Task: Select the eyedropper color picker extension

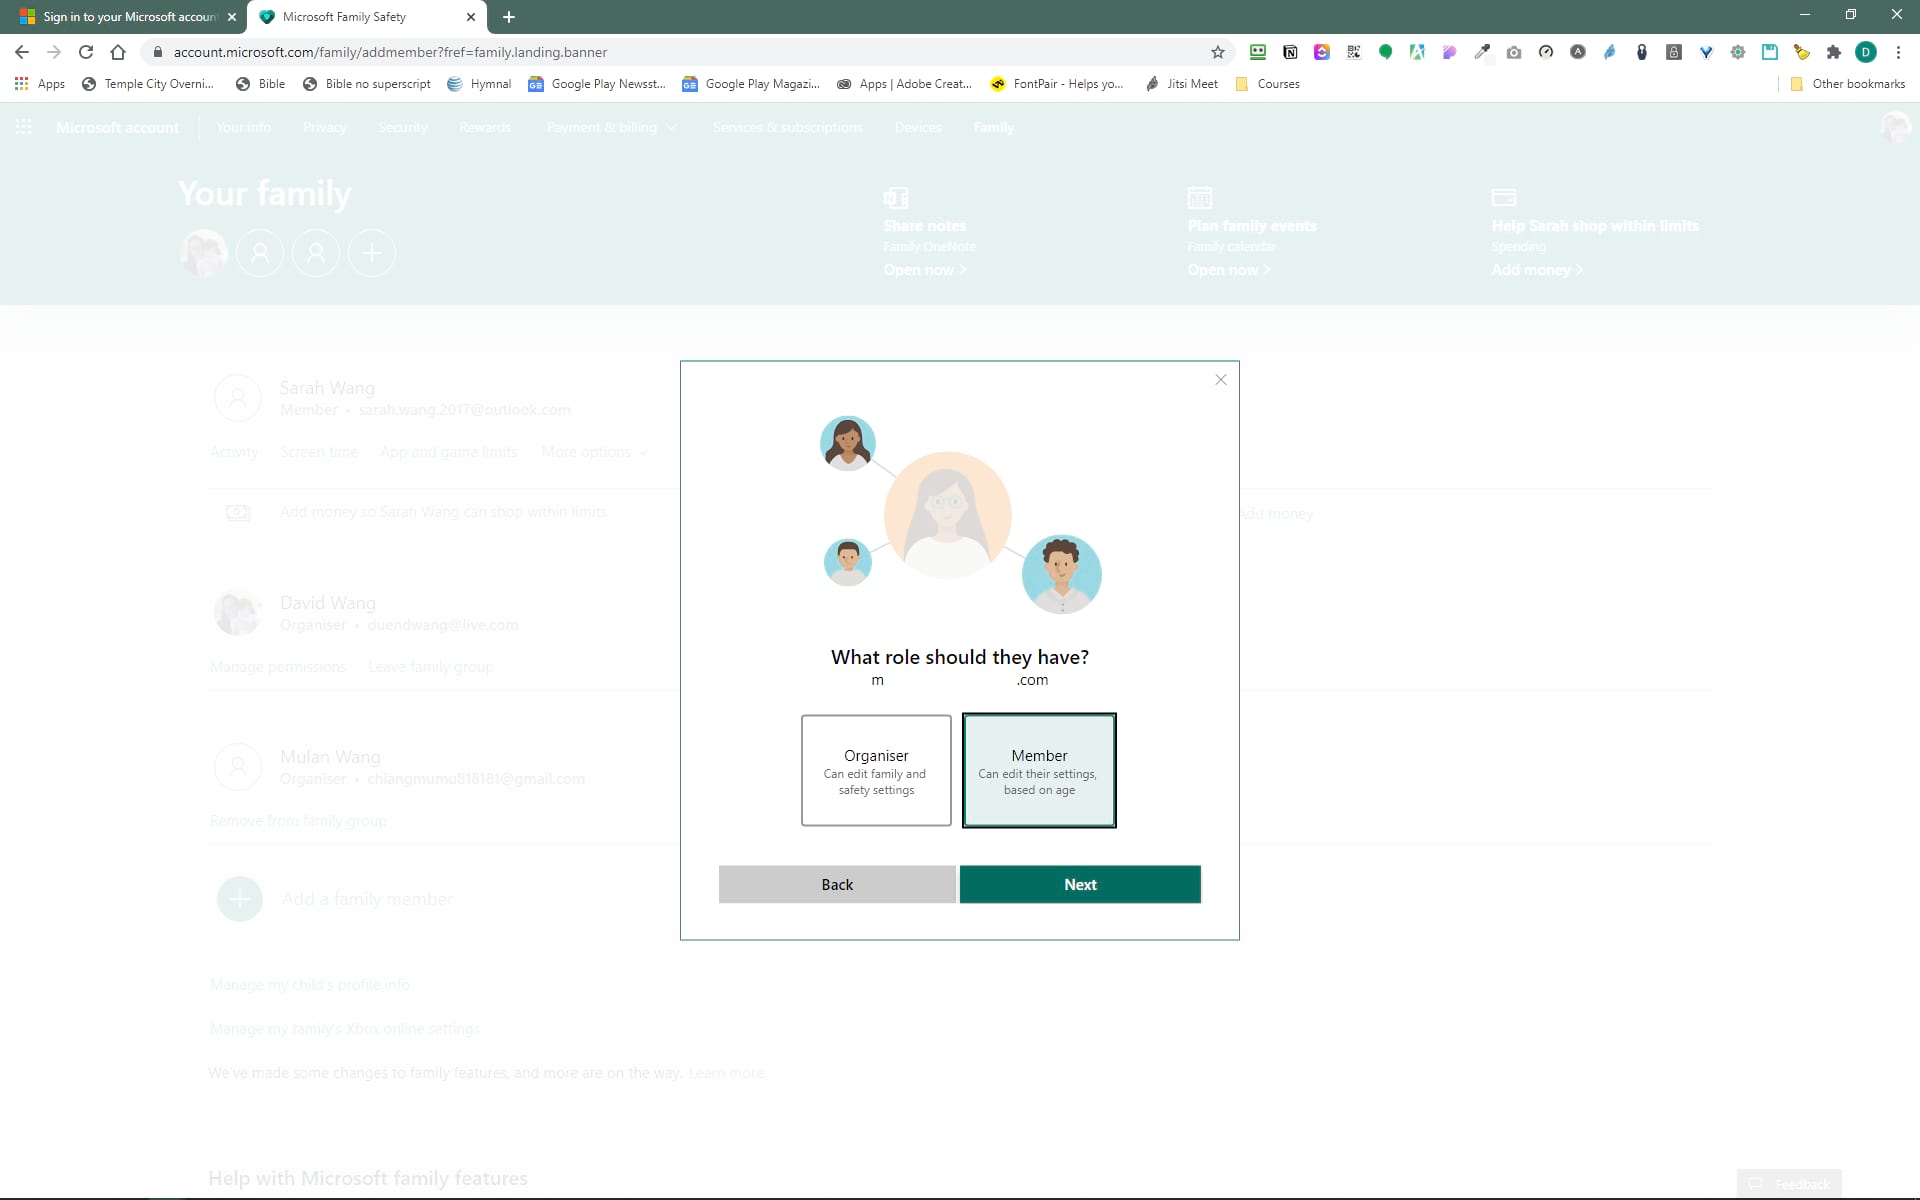Action: pos(1482,52)
